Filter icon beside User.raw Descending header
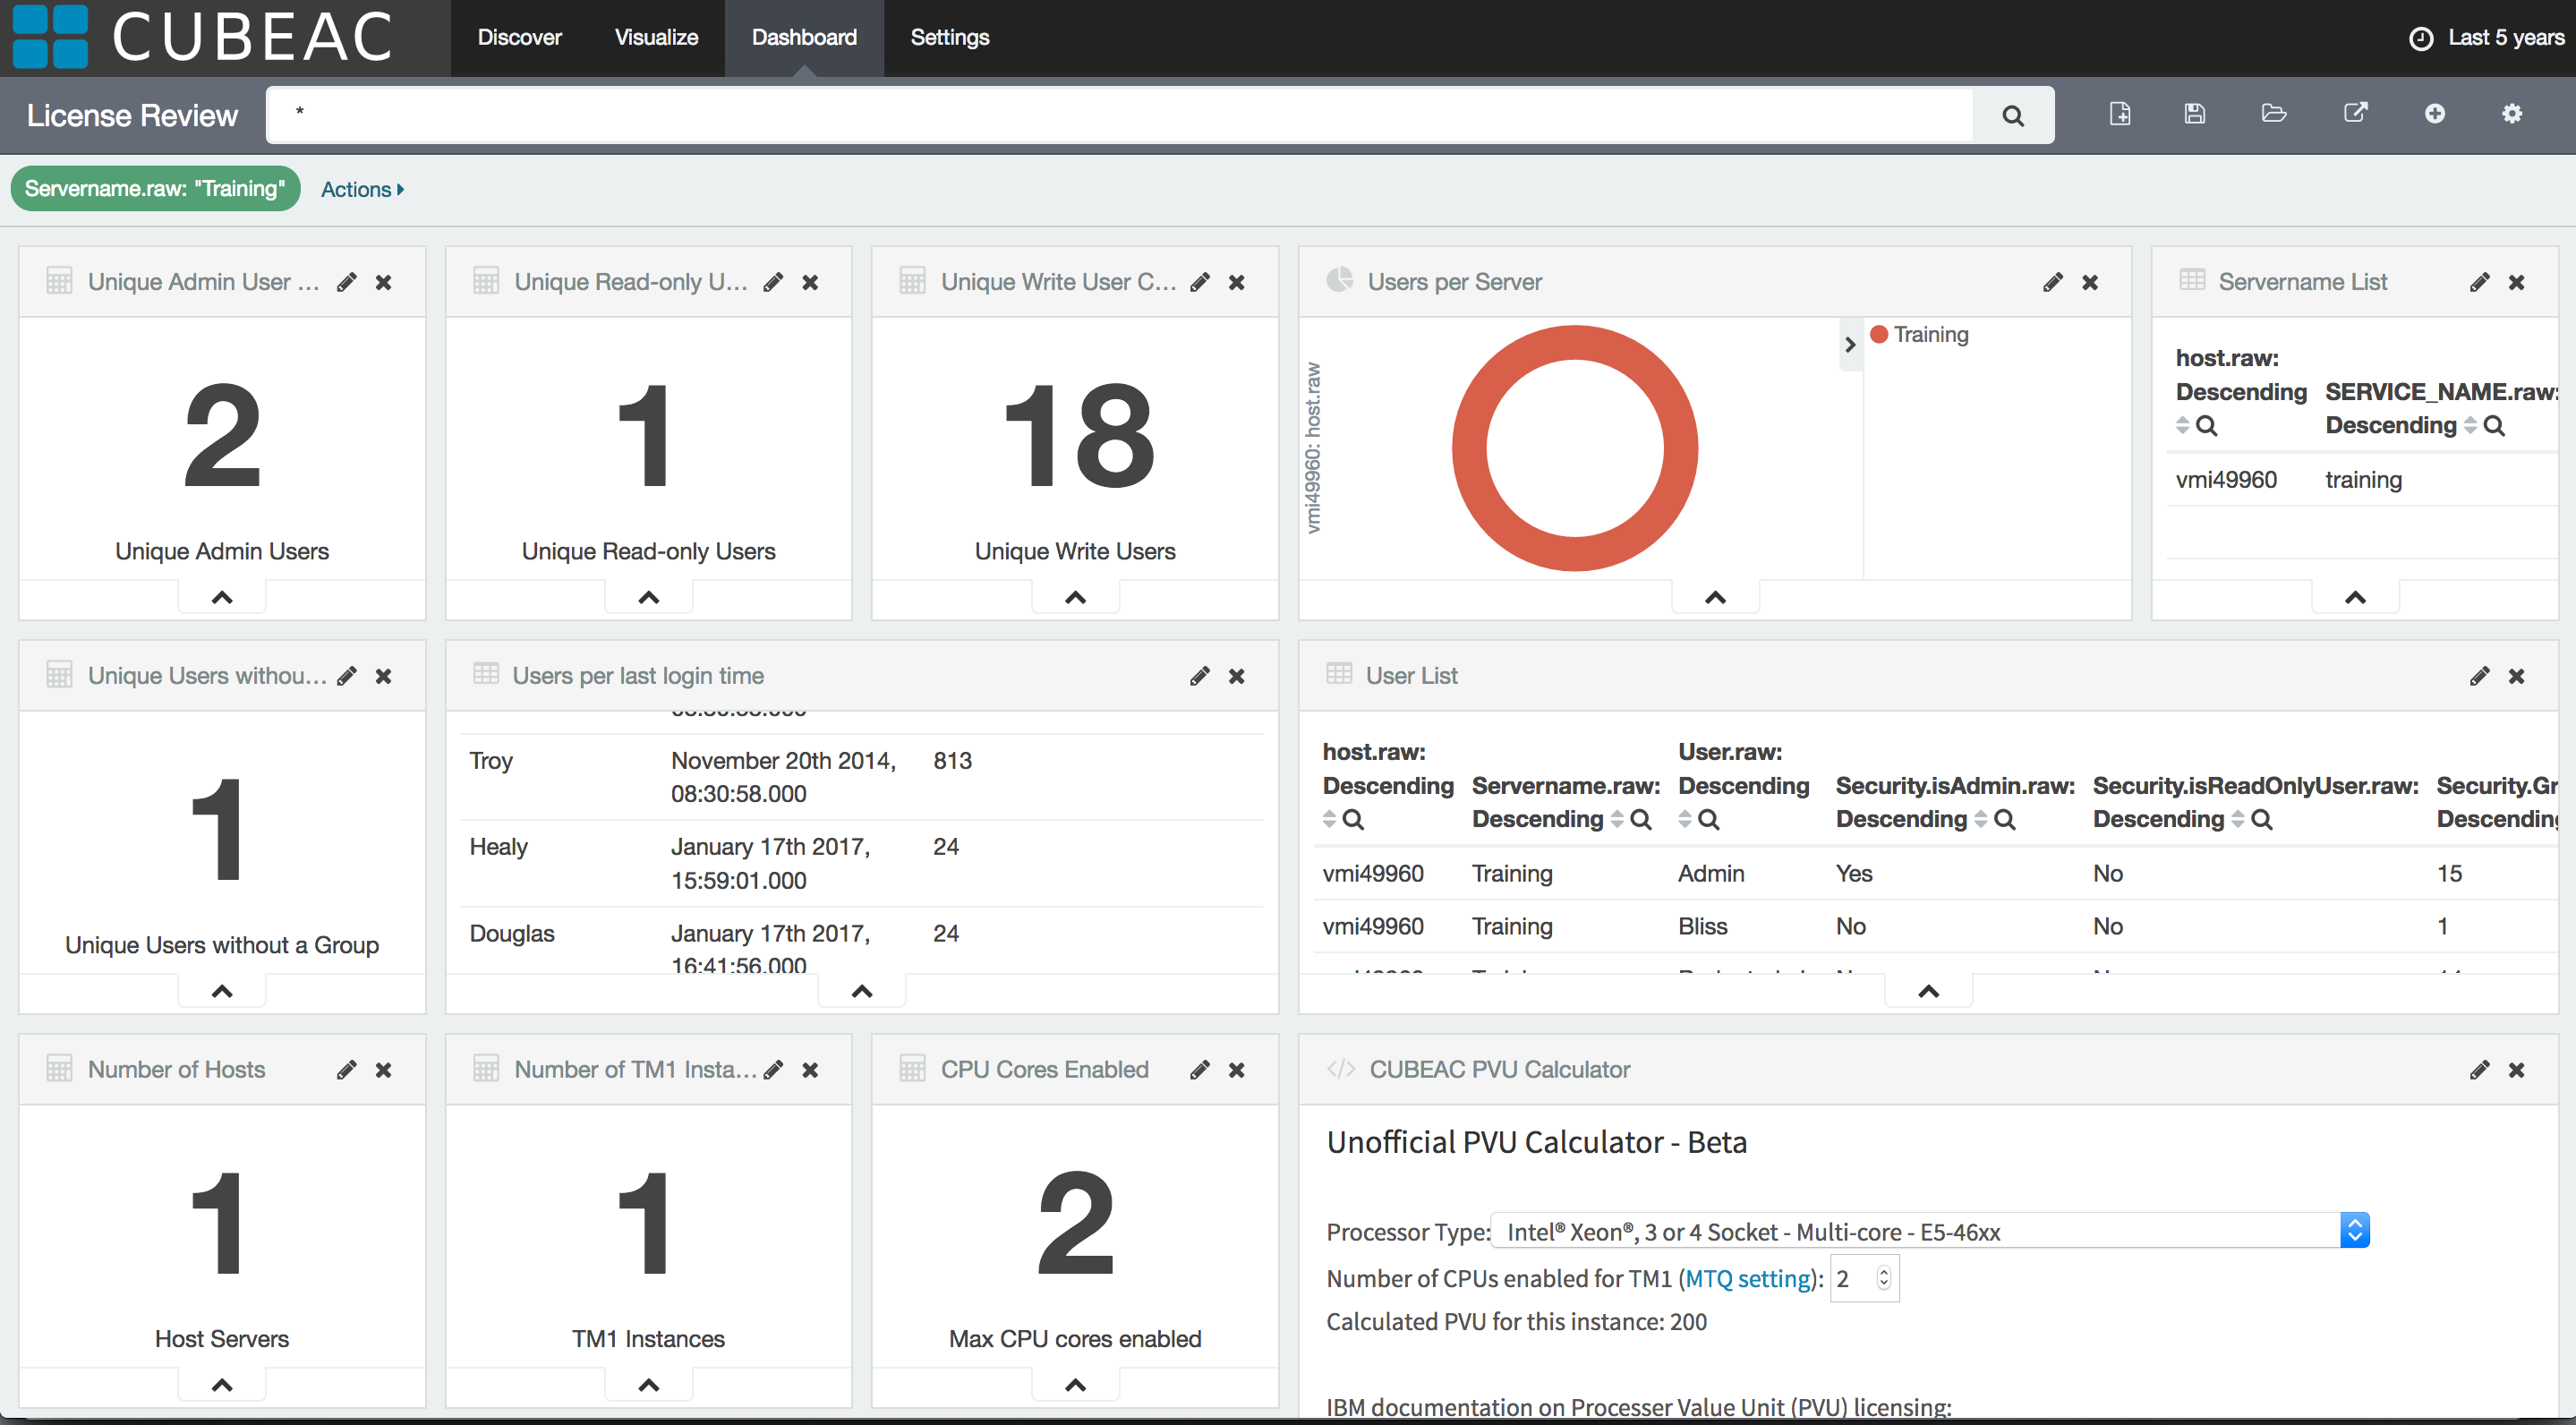2576x1425 pixels. coord(1709,820)
